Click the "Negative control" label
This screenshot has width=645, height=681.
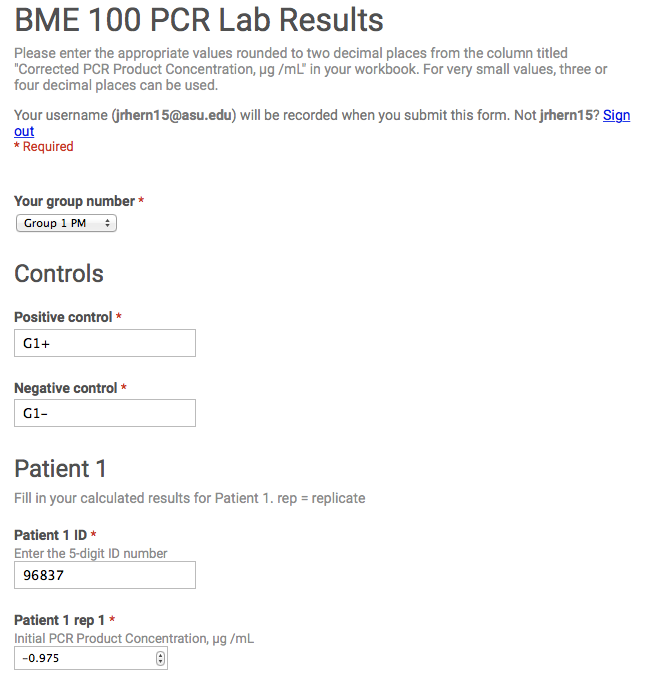pos(66,387)
